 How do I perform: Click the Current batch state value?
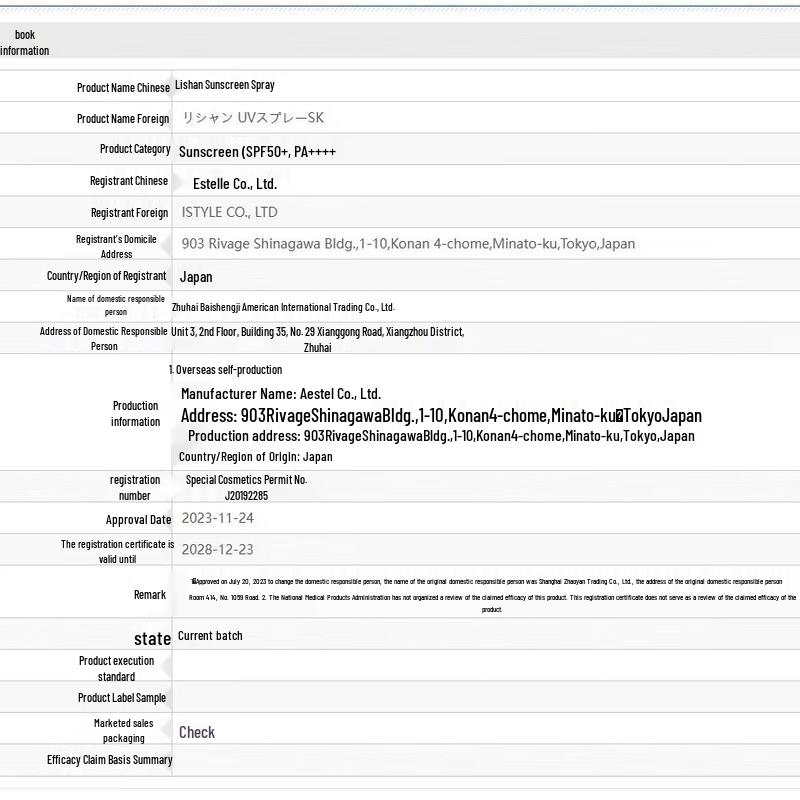pyautogui.click(x=210, y=636)
